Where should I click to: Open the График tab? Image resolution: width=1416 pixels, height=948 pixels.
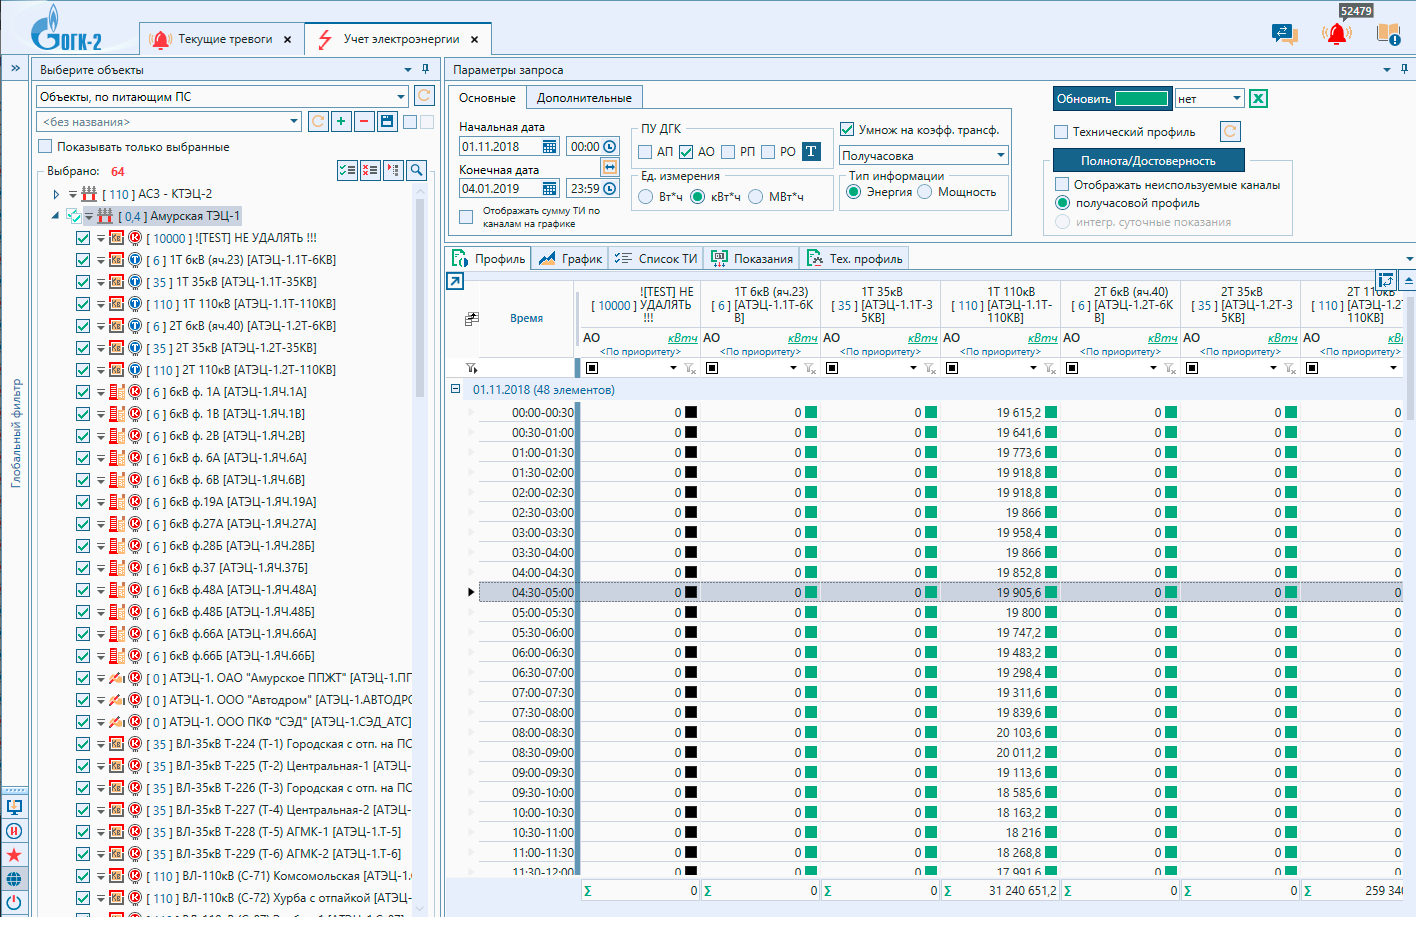coord(570,258)
